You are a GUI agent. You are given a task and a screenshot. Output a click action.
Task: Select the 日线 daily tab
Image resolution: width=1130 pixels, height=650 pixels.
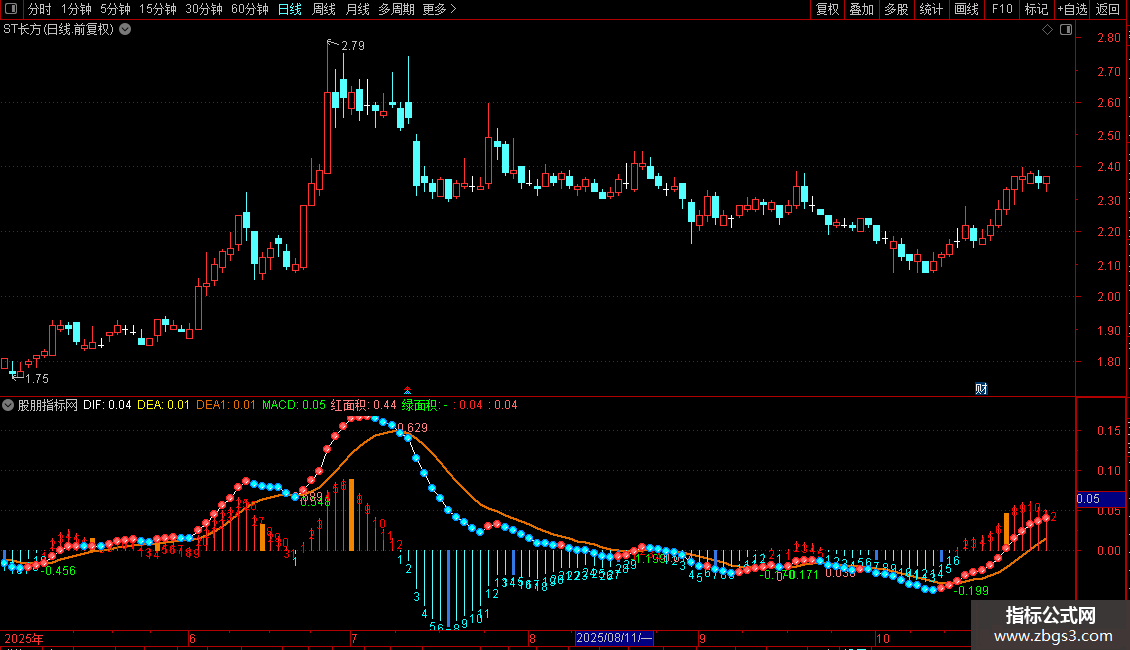coord(290,9)
